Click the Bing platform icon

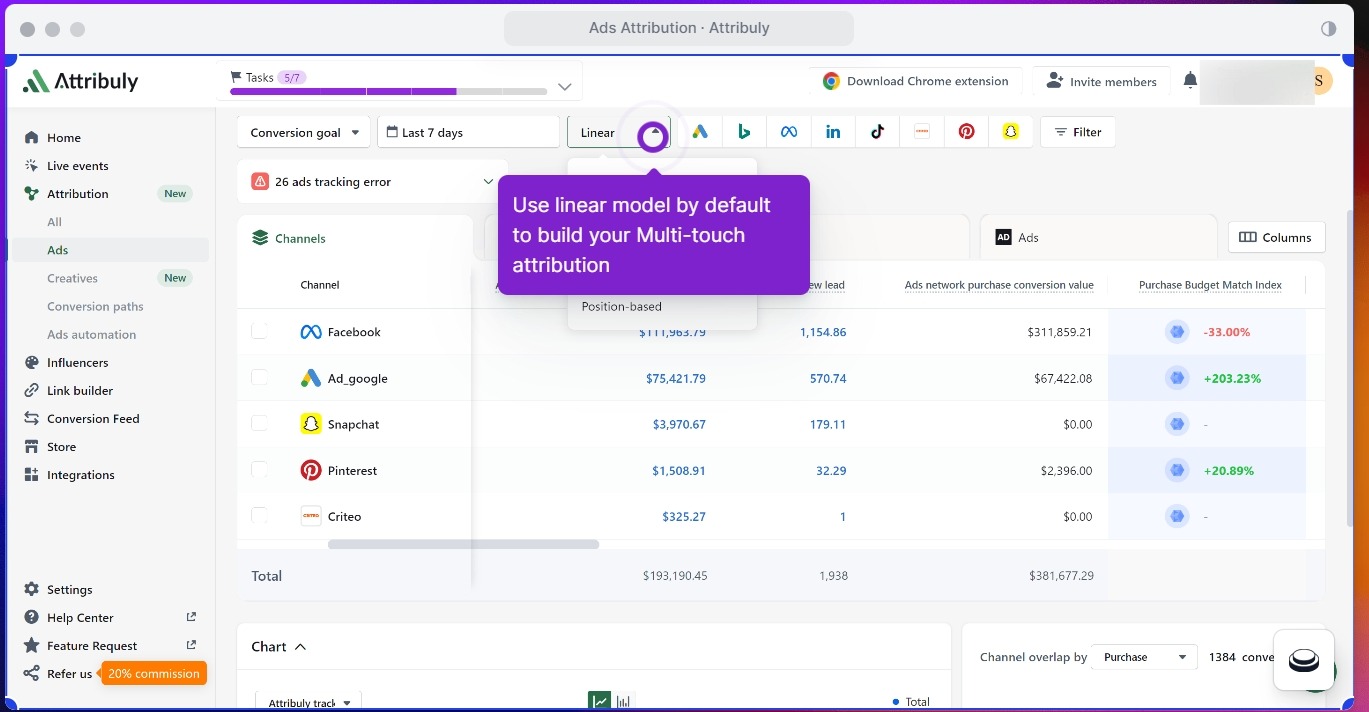tap(744, 130)
